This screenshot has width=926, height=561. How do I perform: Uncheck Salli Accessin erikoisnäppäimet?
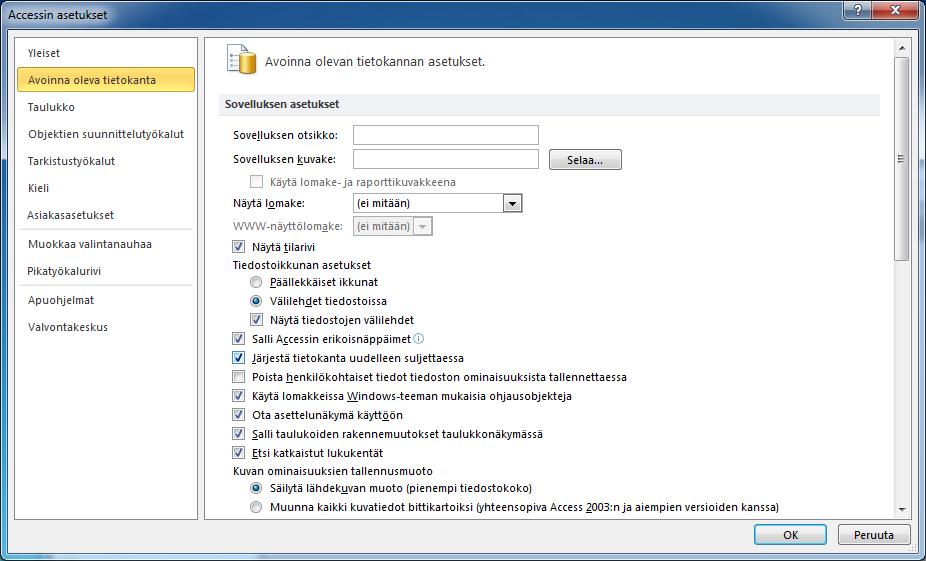click(x=239, y=339)
